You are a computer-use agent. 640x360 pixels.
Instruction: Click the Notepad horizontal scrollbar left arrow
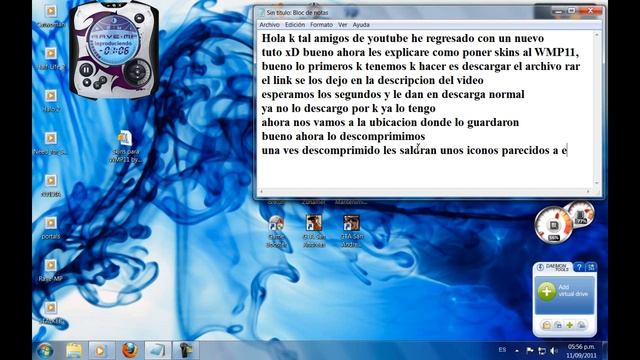pos(262,191)
